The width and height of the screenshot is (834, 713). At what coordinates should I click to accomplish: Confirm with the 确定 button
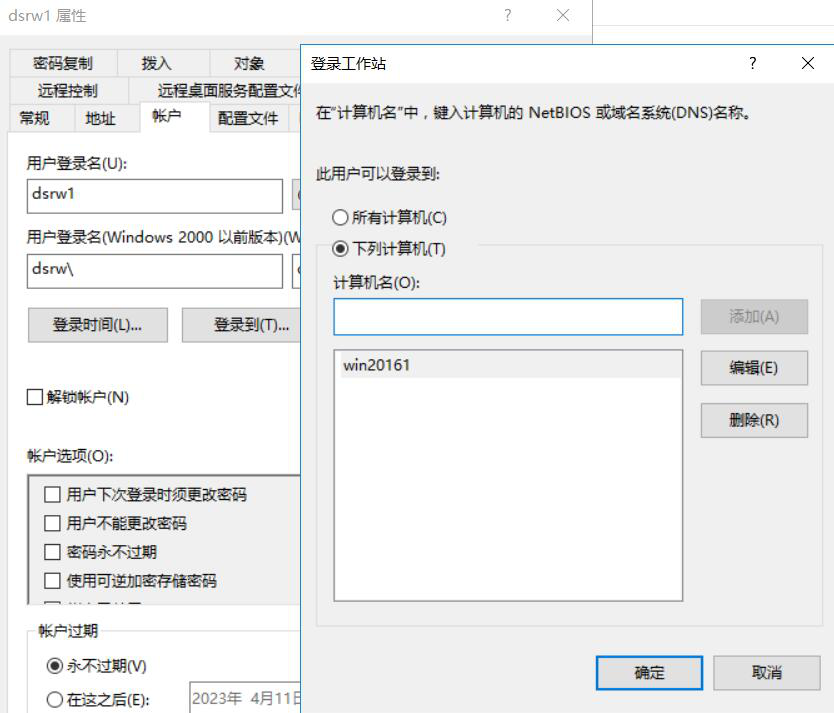click(x=649, y=673)
